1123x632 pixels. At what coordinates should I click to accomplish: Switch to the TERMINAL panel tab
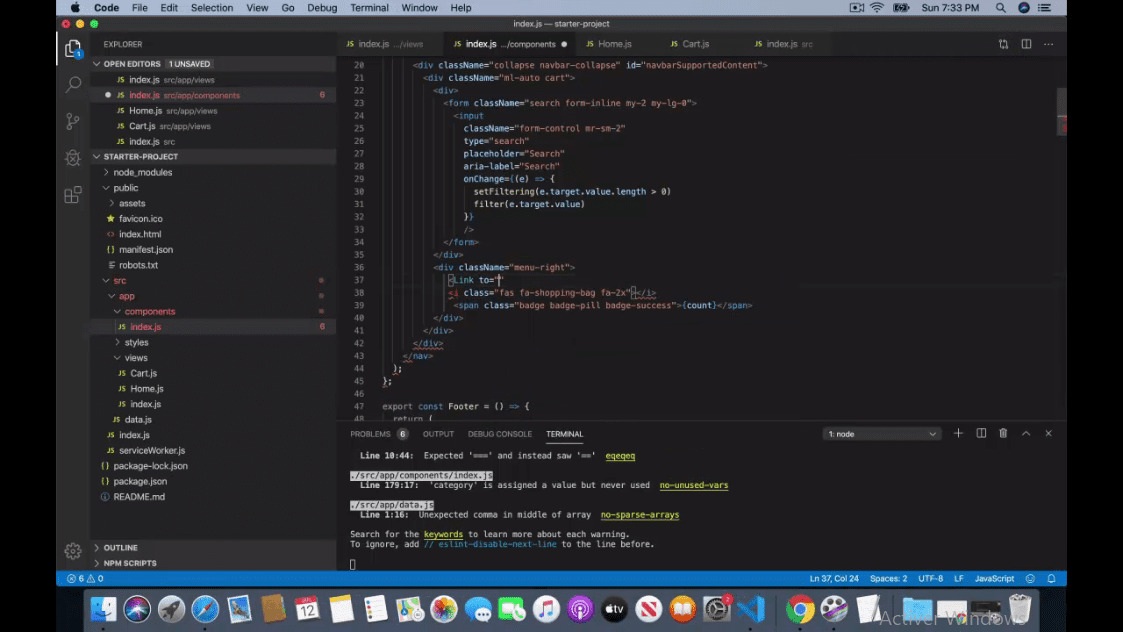coord(564,433)
